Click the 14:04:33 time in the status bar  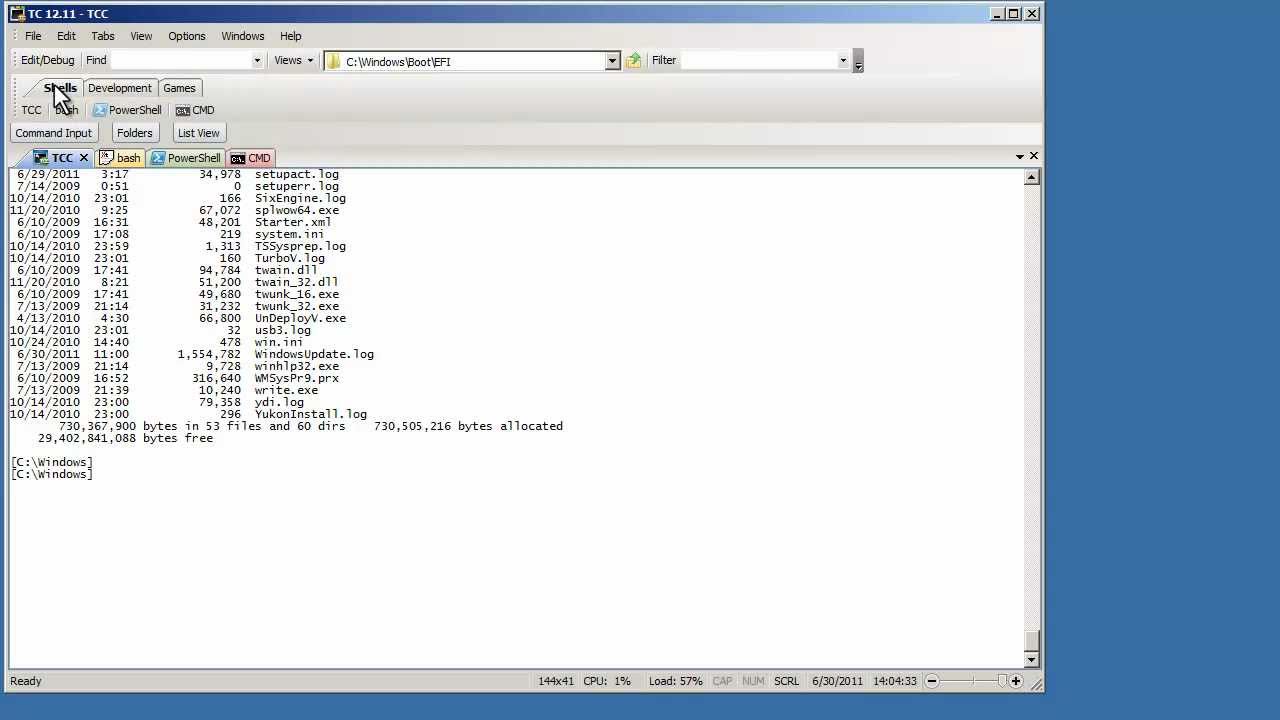[x=893, y=681]
